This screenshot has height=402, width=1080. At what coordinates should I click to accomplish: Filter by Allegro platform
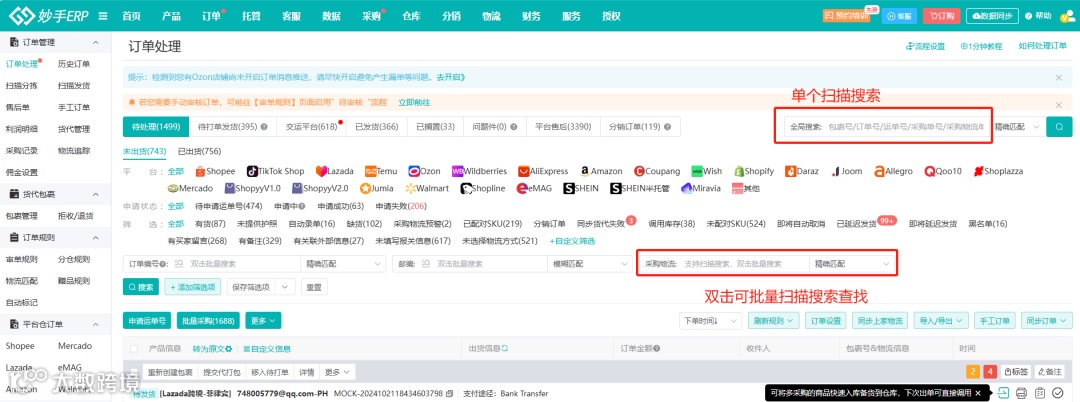(x=893, y=171)
